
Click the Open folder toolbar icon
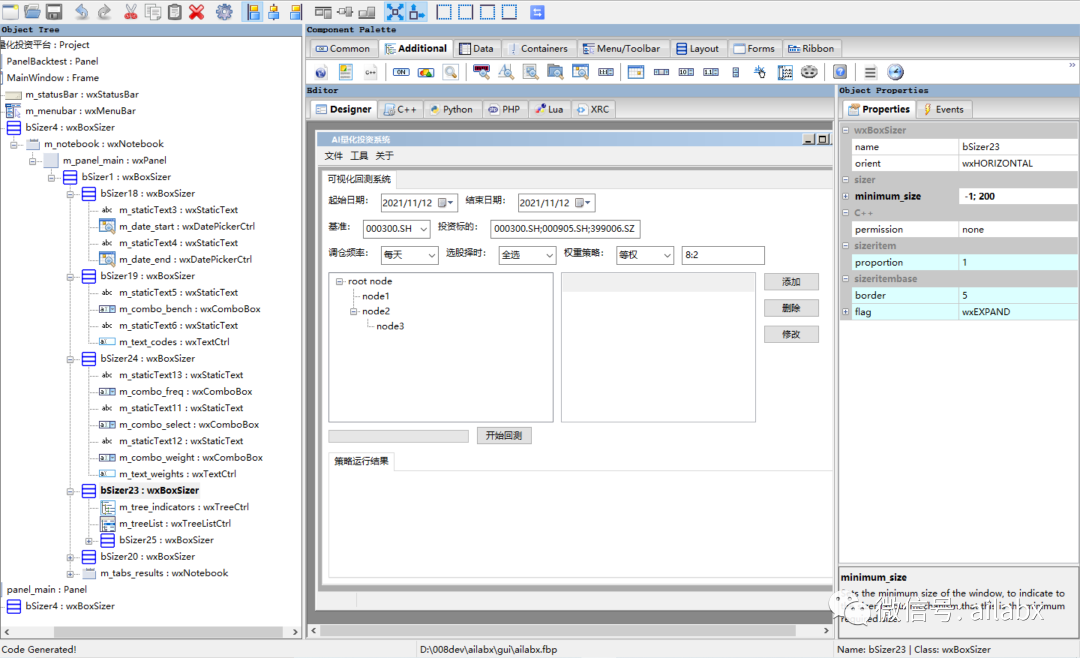tap(32, 11)
